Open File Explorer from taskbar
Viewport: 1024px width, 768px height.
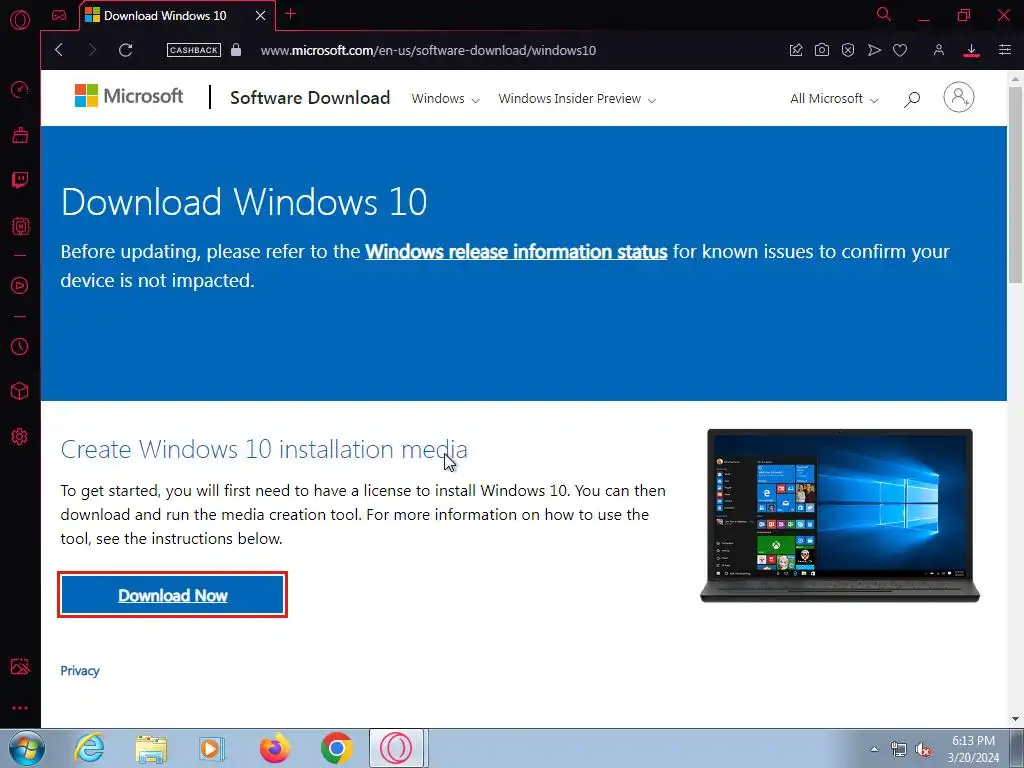[x=151, y=748]
